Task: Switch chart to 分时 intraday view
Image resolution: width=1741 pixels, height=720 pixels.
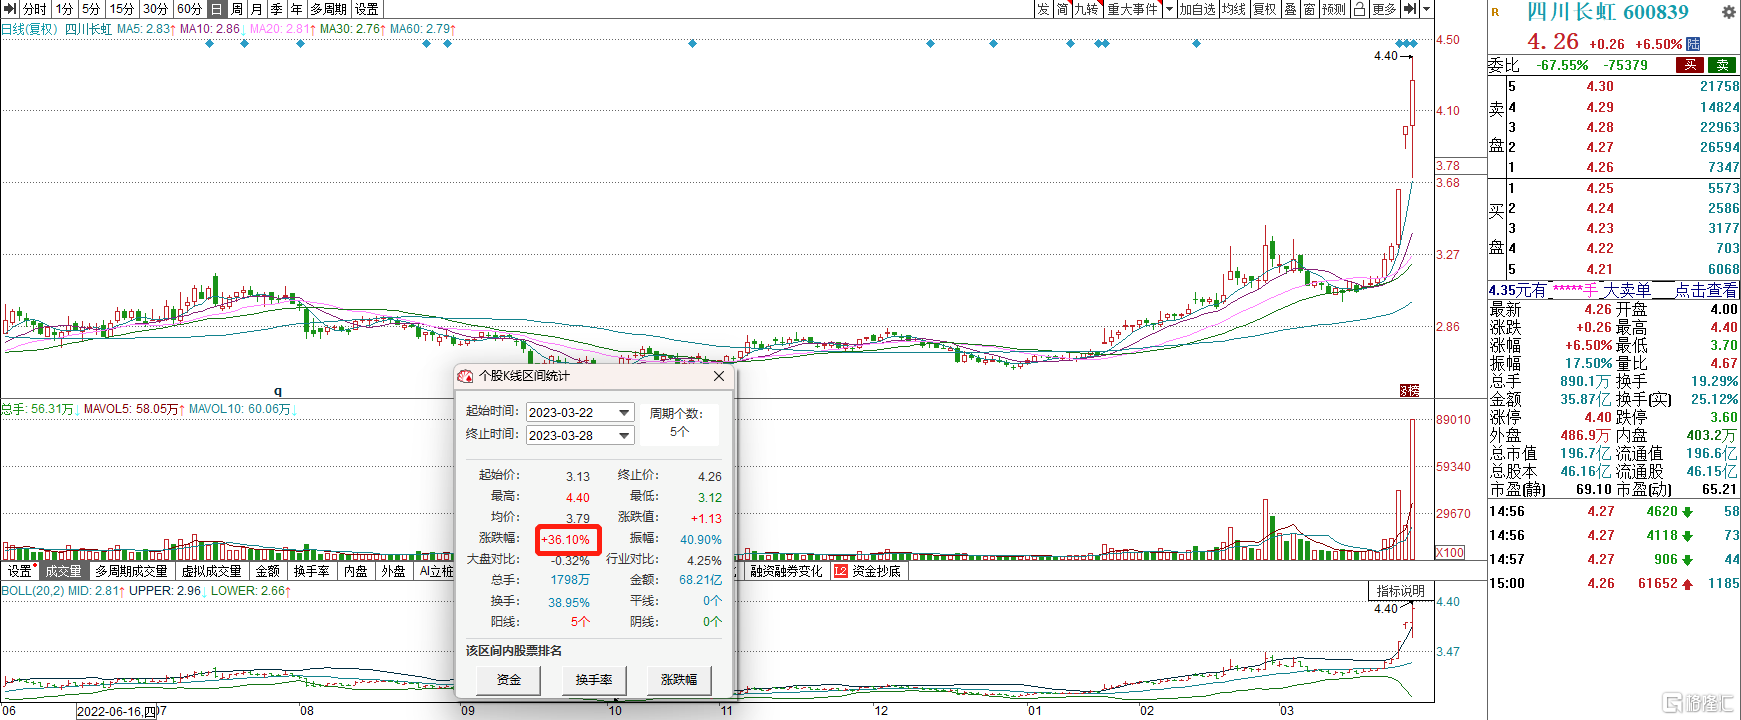Action: click(x=35, y=9)
